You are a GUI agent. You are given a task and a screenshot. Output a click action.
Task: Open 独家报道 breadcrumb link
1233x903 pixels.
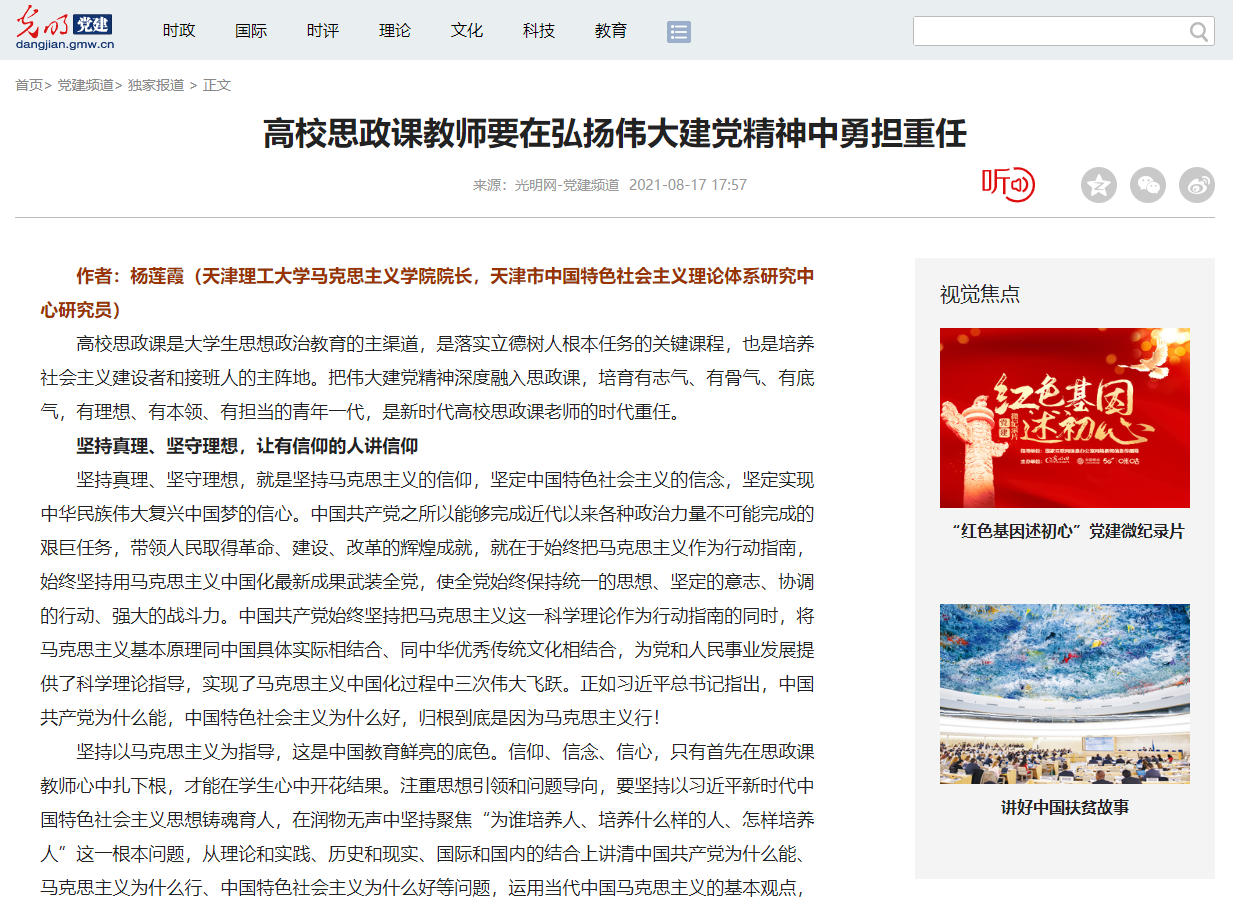156,85
